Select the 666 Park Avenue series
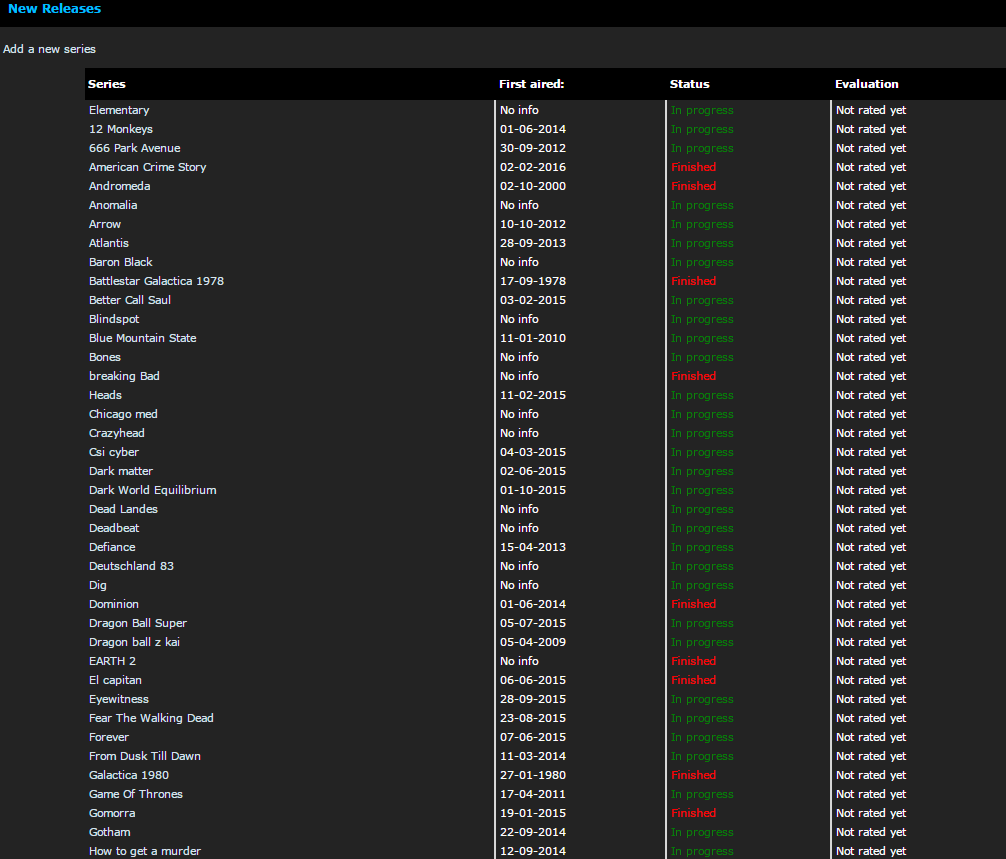The width and height of the screenshot is (1006, 859). coord(135,148)
